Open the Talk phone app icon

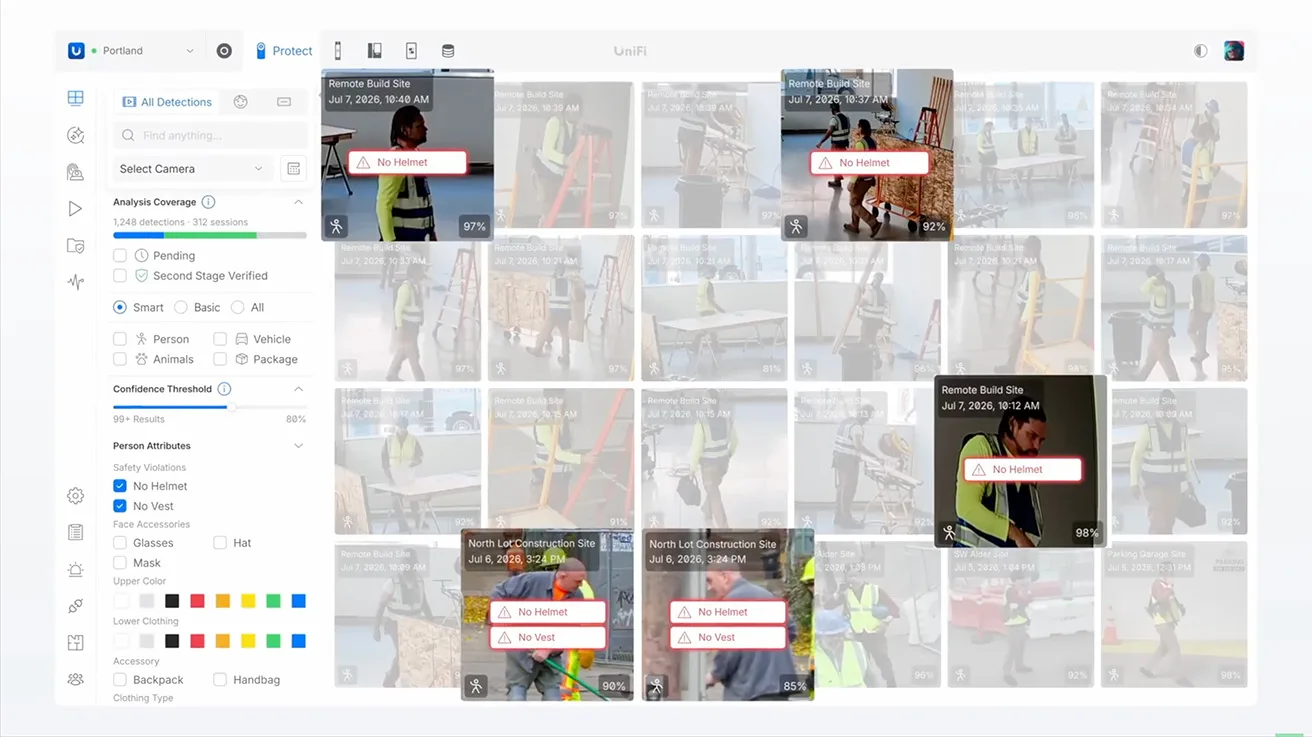375,51
